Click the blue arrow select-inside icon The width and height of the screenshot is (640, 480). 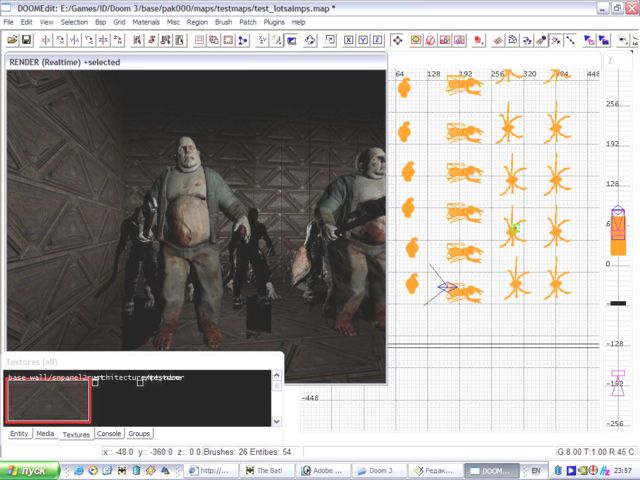[x=589, y=40]
